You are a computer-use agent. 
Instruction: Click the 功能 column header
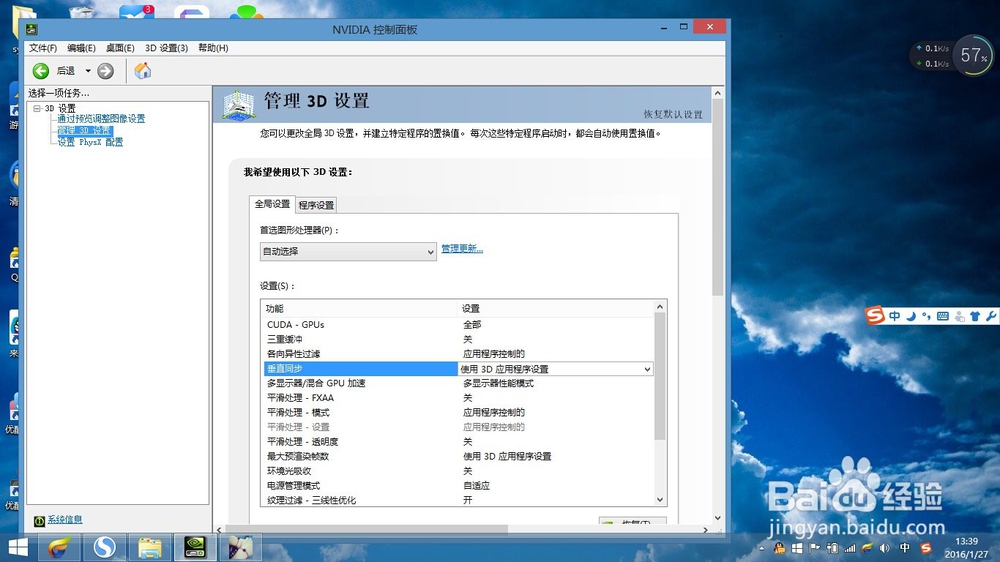point(359,309)
